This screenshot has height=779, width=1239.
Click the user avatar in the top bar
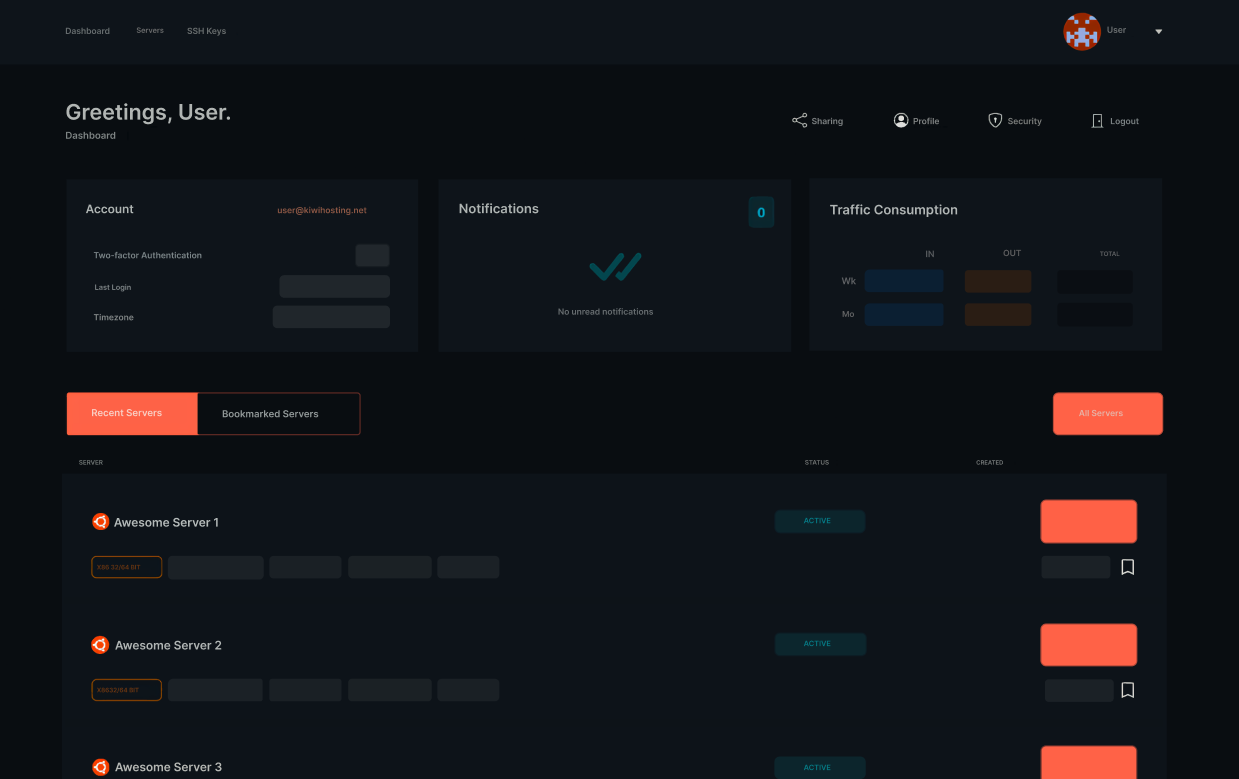pos(1081,31)
